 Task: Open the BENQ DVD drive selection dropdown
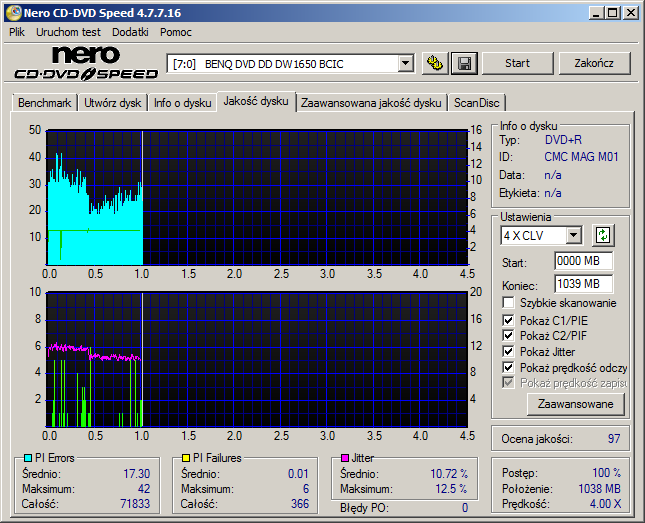[x=405, y=64]
